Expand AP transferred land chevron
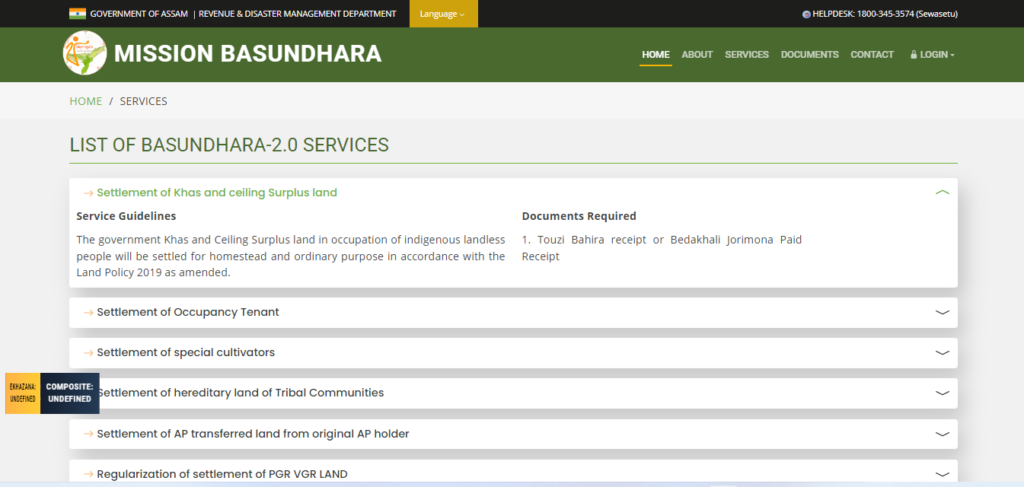Viewport: 1024px width, 487px height. tap(942, 433)
